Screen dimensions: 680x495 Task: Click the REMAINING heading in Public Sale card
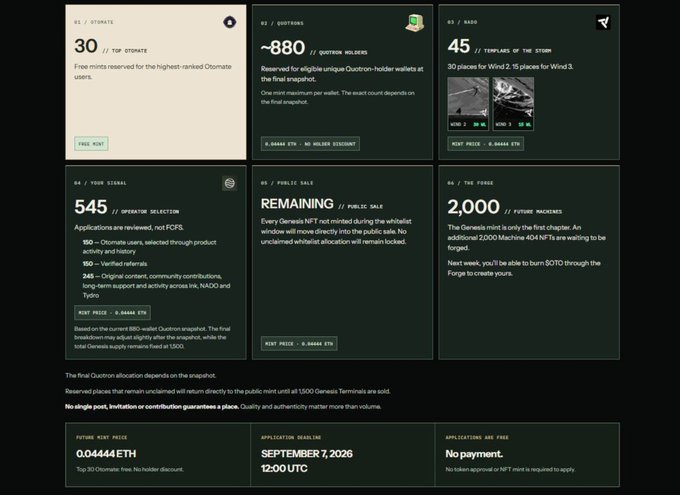(297, 204)
